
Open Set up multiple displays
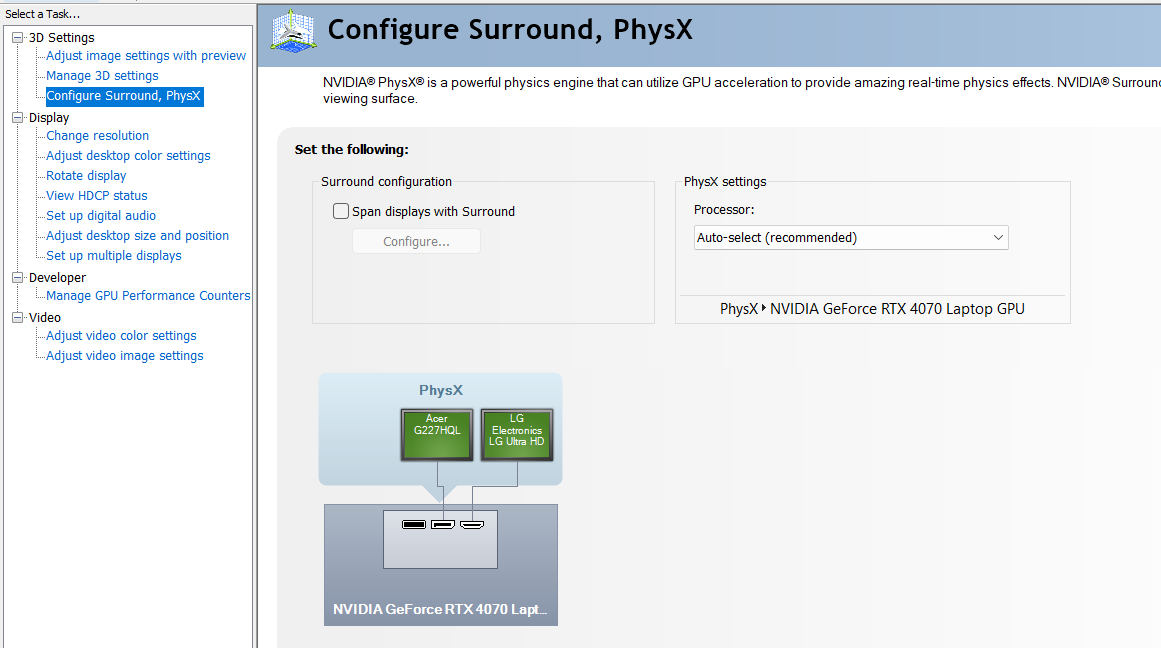pos(114,255)
